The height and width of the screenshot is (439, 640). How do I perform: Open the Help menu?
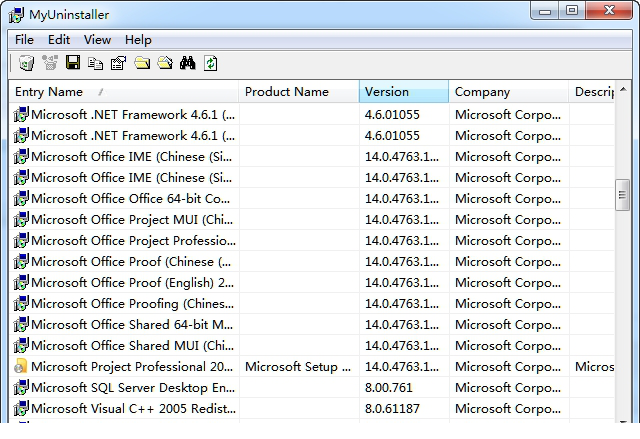138,40
